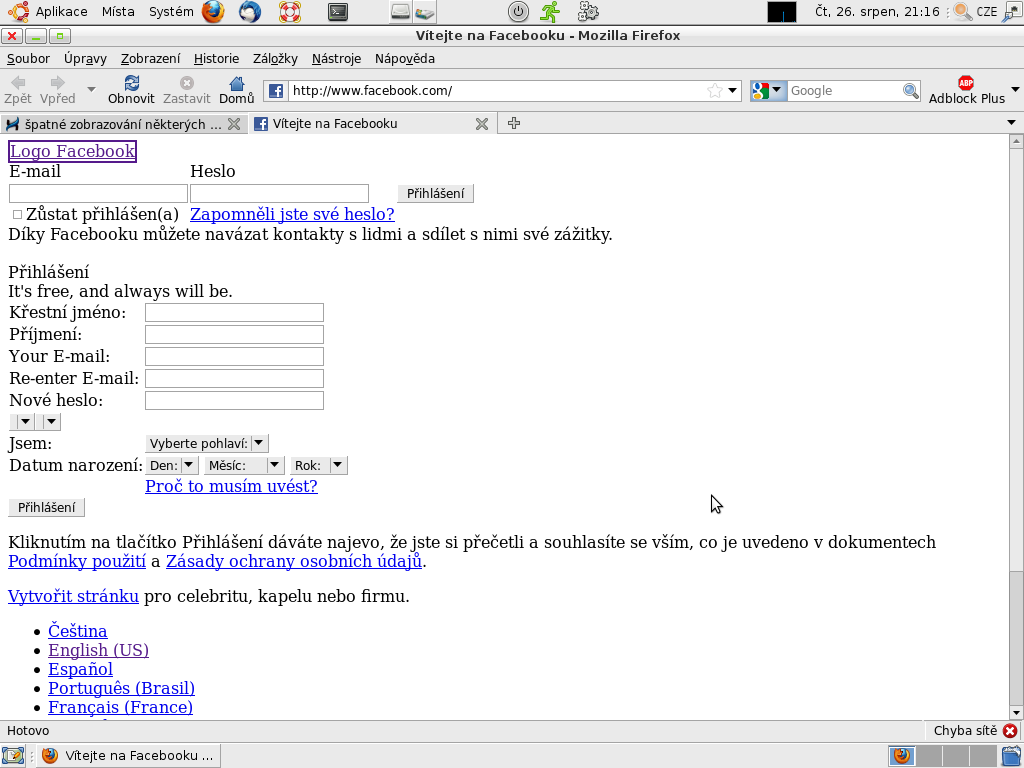Click the Proč to musím uvést? link
The image size is (1024, 768).
click(231, 486)
